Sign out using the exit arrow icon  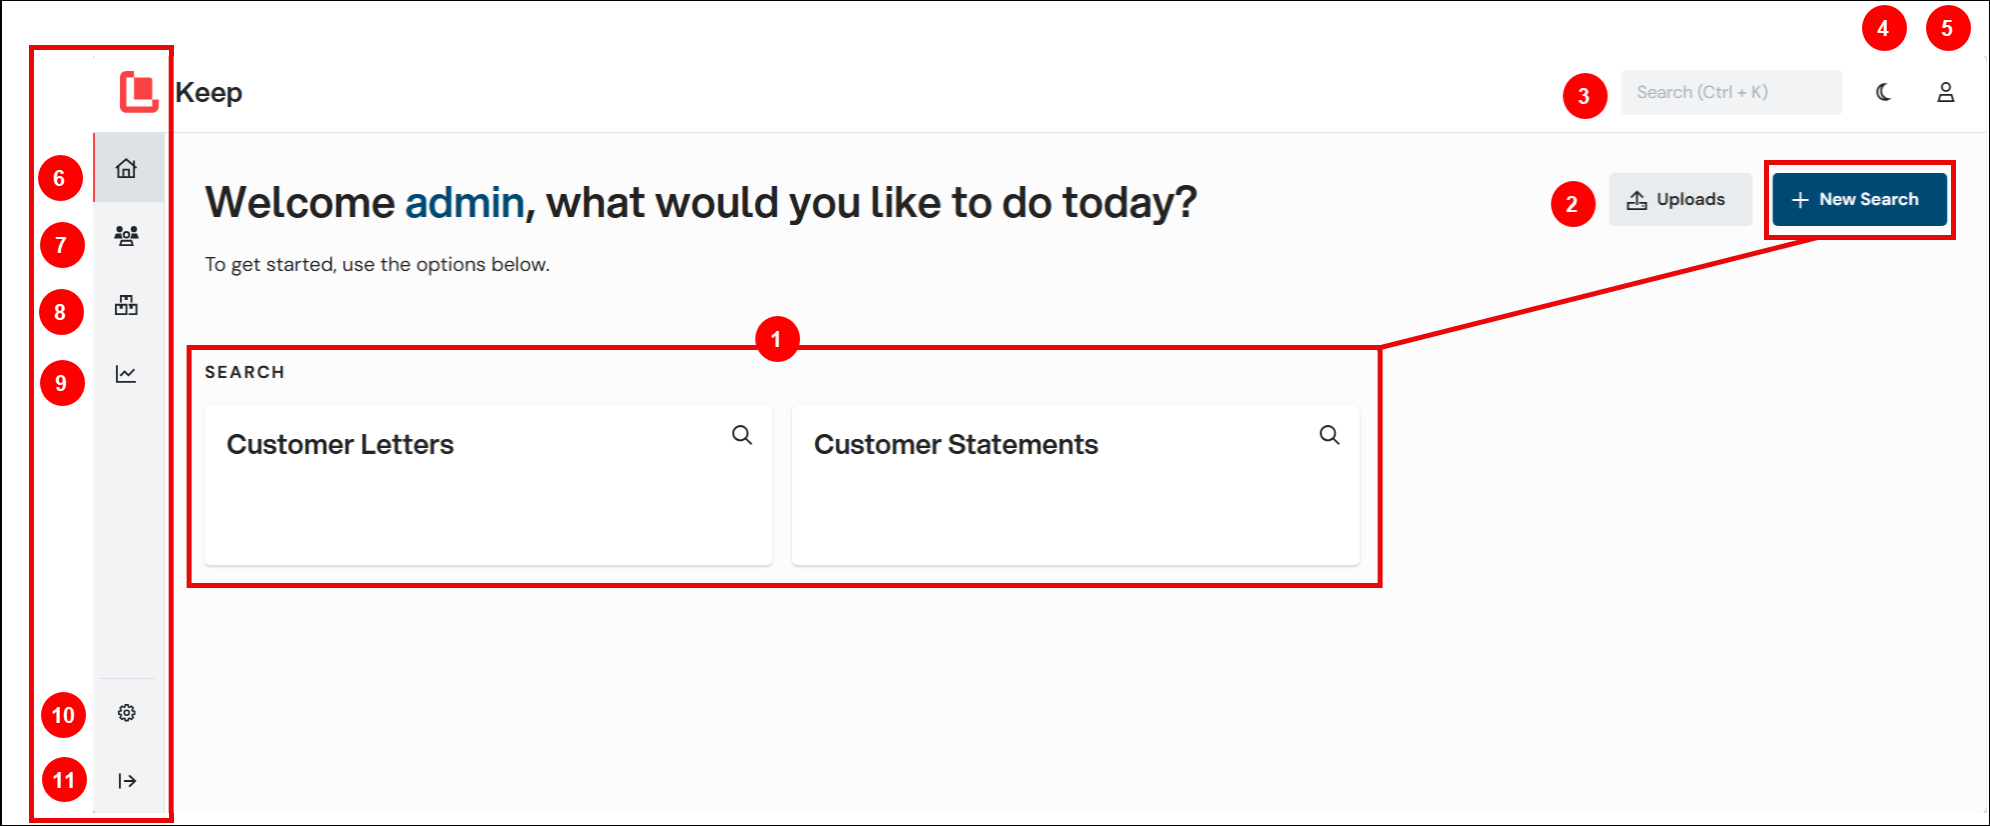coord(127,780)
